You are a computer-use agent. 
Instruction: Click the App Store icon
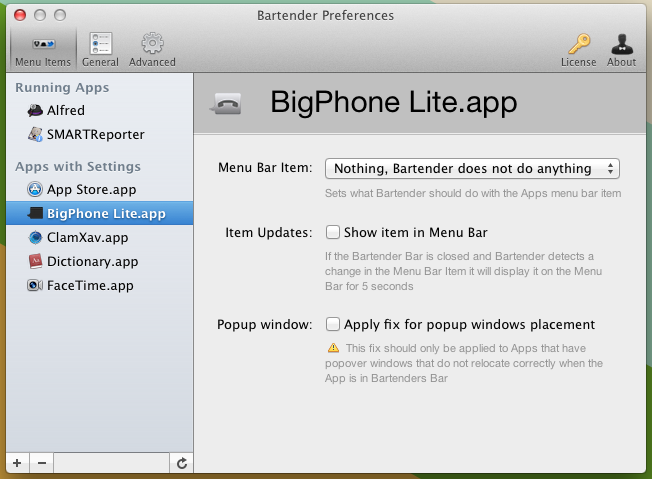[x=35, y=189]
